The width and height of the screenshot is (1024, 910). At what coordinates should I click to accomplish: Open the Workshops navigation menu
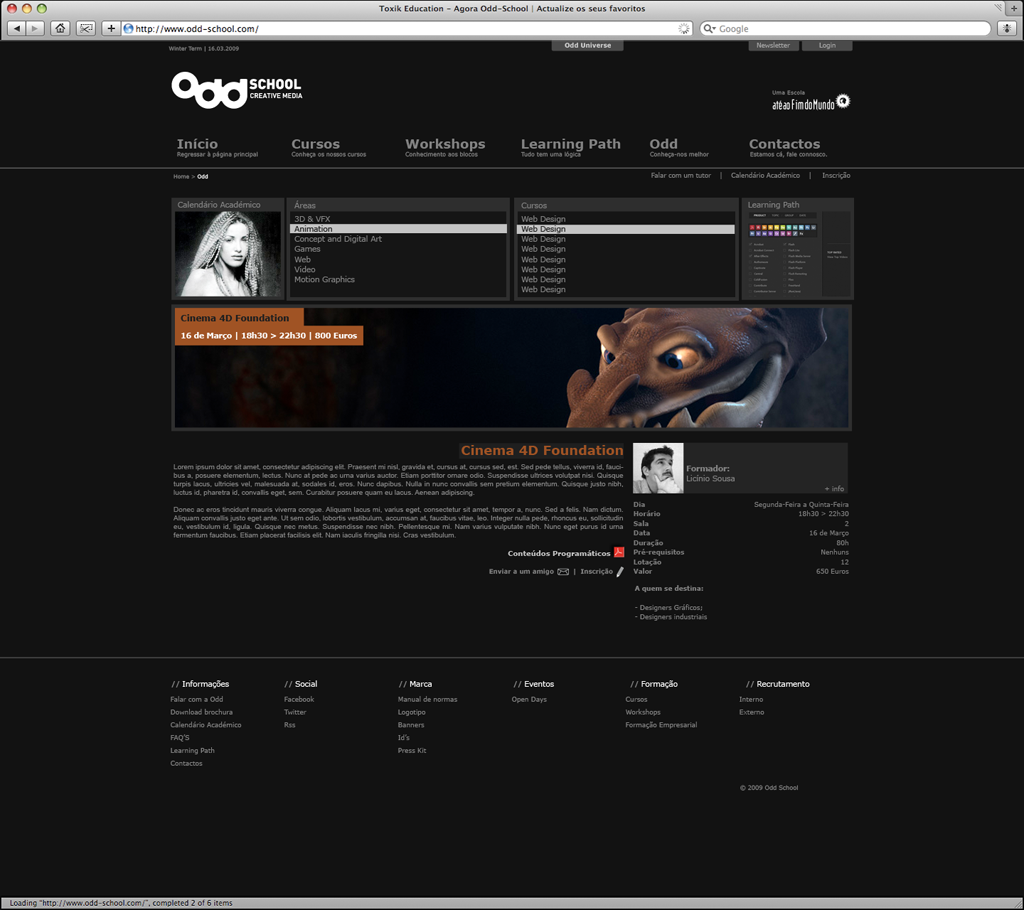444,145
